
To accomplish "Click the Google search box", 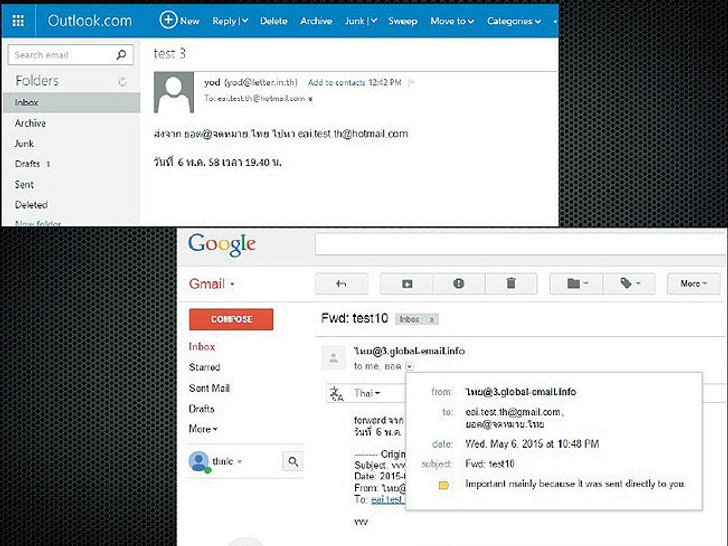I will click(x=520, y=244).
